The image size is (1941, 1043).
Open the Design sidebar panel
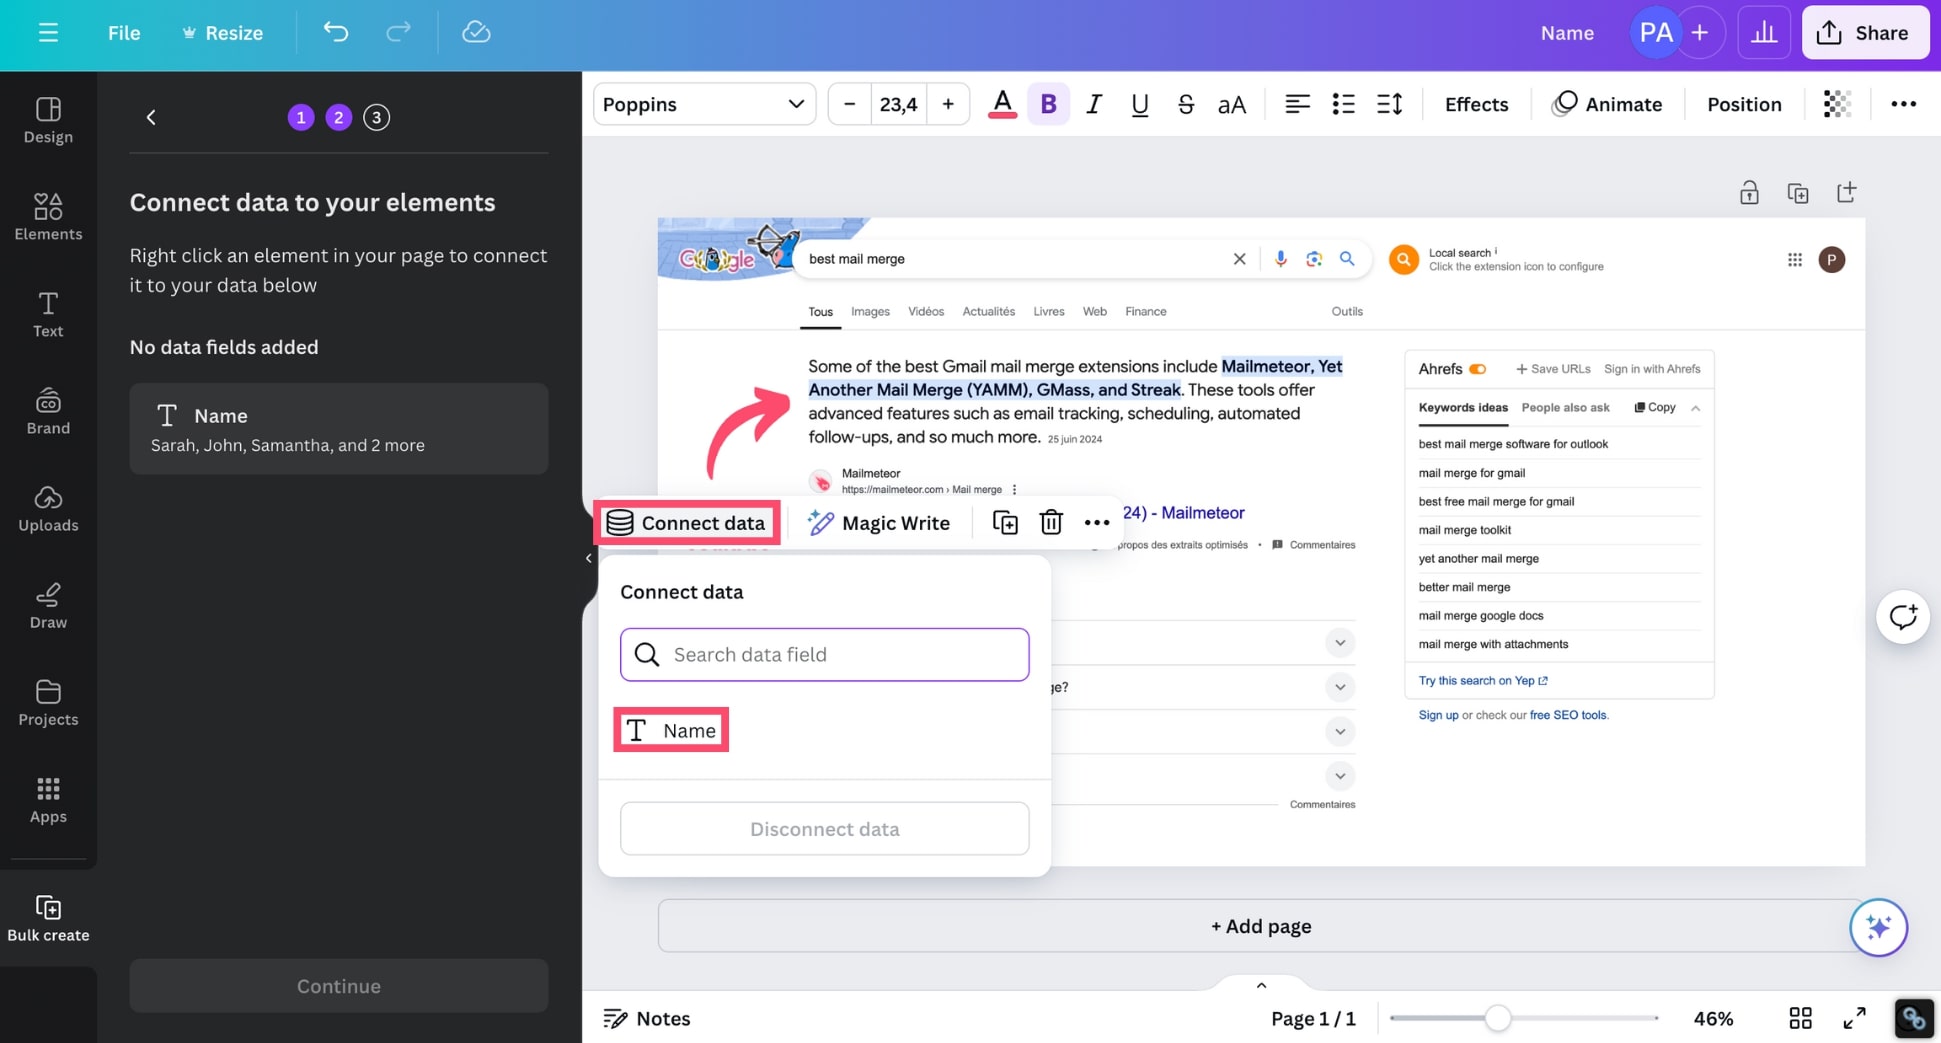[x=48, y=120]
